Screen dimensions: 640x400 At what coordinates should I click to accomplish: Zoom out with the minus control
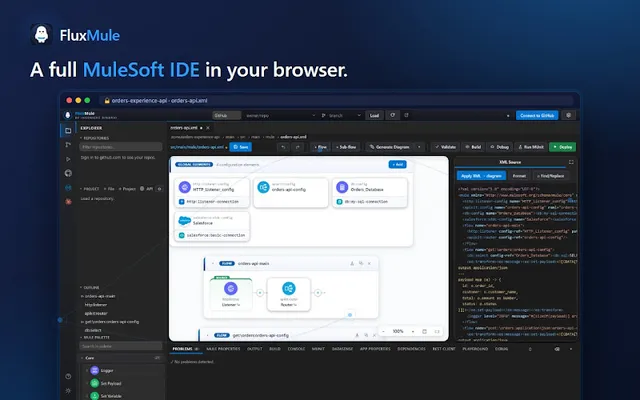pos(384,331)
